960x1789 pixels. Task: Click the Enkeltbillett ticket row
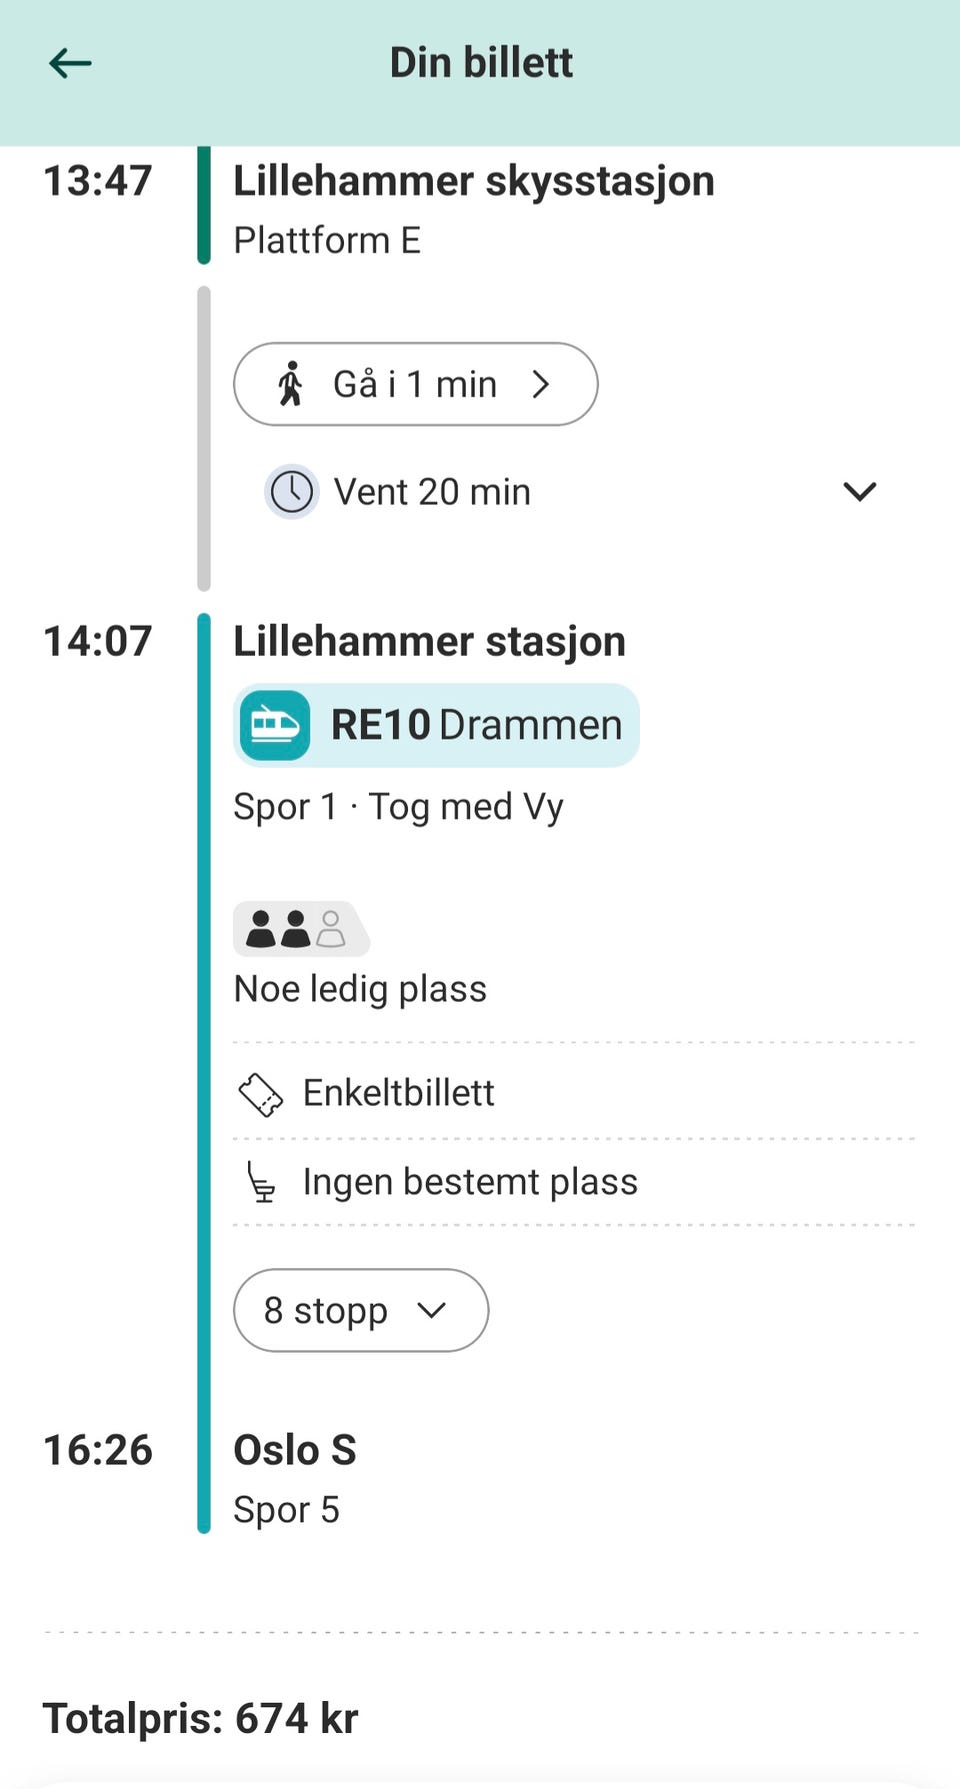[x=398, y=1093]
